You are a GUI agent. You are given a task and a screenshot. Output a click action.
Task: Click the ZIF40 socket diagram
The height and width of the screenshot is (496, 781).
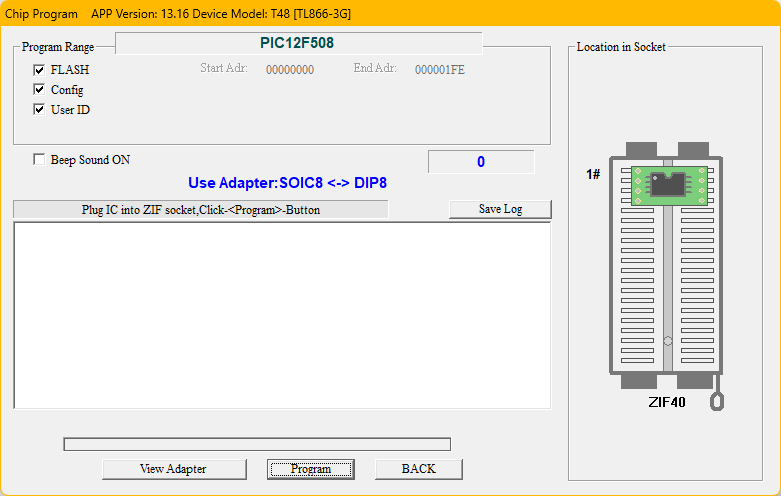[x=666, y=265]
